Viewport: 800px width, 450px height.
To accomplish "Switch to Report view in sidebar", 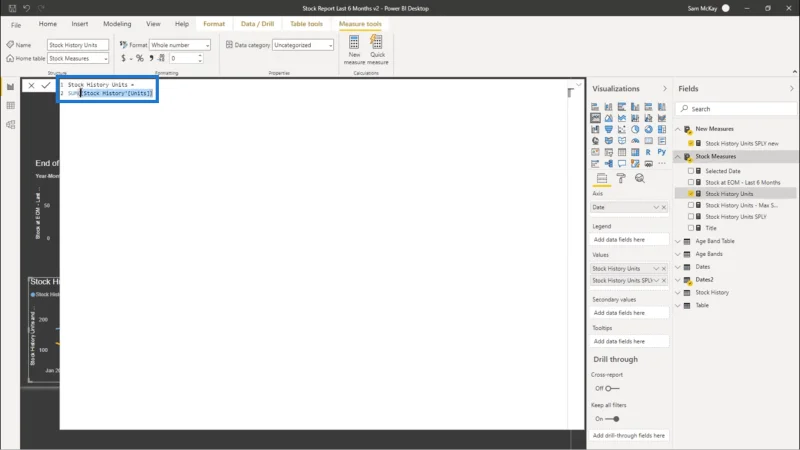I will click(10, 87).
